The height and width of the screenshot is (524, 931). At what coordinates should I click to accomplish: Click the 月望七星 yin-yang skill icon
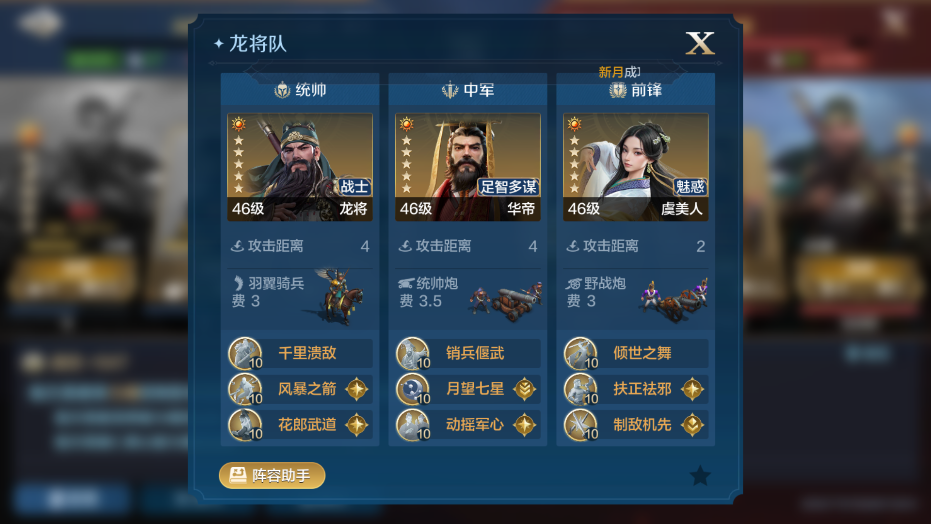[x=413, y=389]
